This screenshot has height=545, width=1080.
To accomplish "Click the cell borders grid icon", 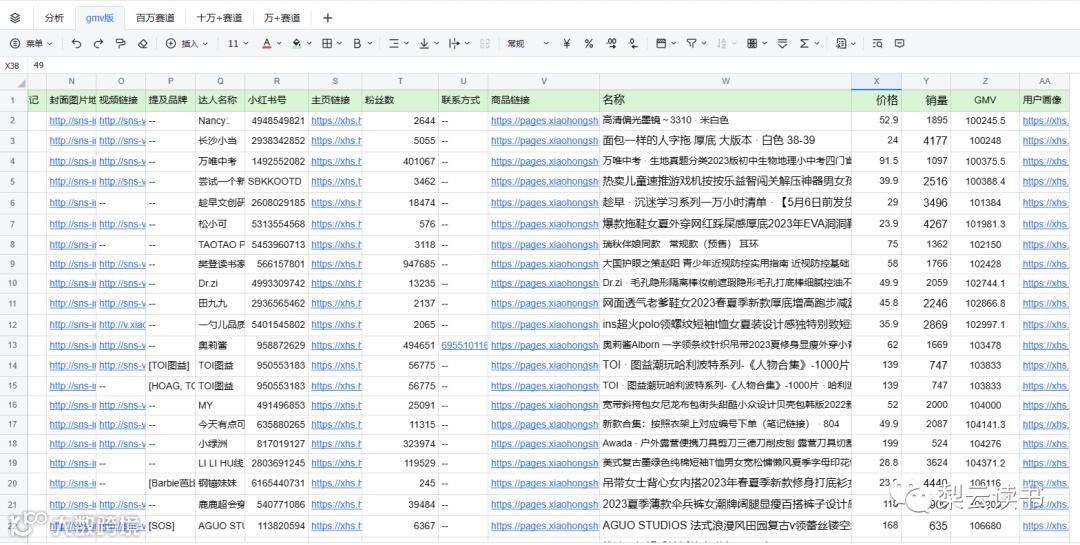I will pos(327,43).
